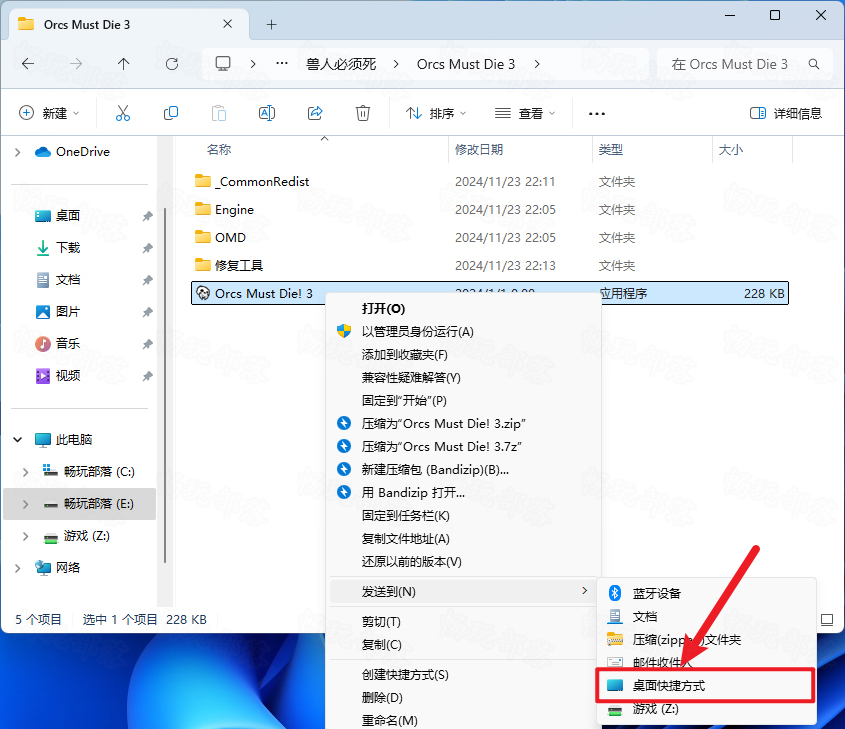Viewport: 845px width, 729px height.
Task: Choose 固定到任务栏(K) in context menu
Action: click(465, 516)
